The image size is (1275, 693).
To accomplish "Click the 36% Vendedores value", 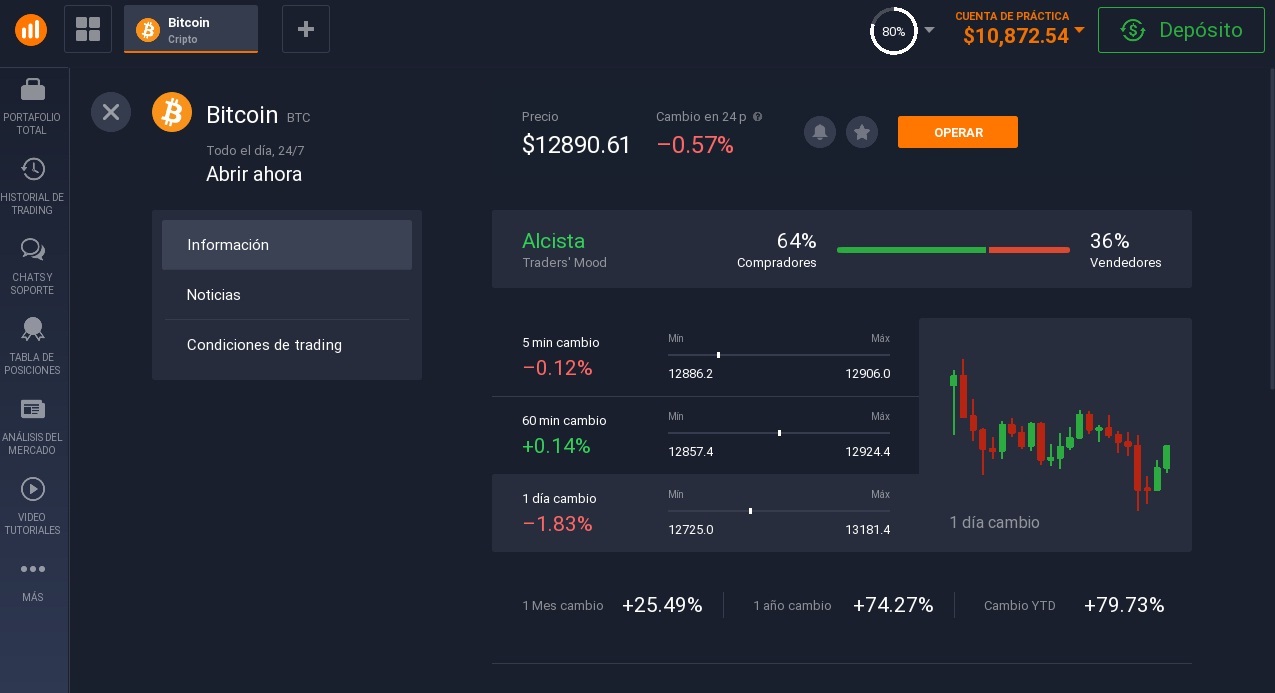I will coord(1109,241).
